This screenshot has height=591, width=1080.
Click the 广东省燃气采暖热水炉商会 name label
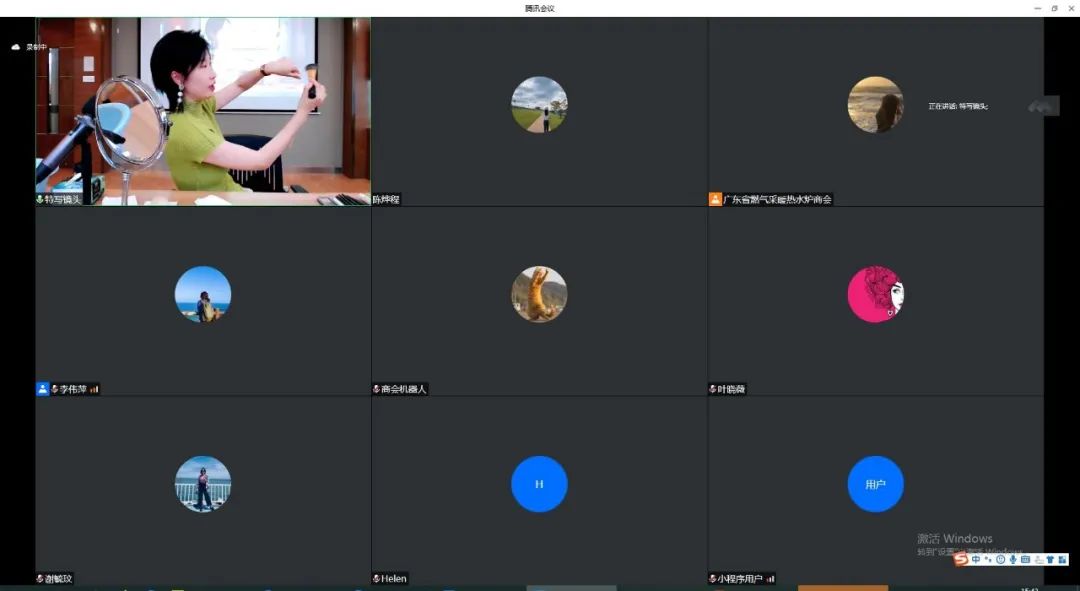tap(778, 200)
